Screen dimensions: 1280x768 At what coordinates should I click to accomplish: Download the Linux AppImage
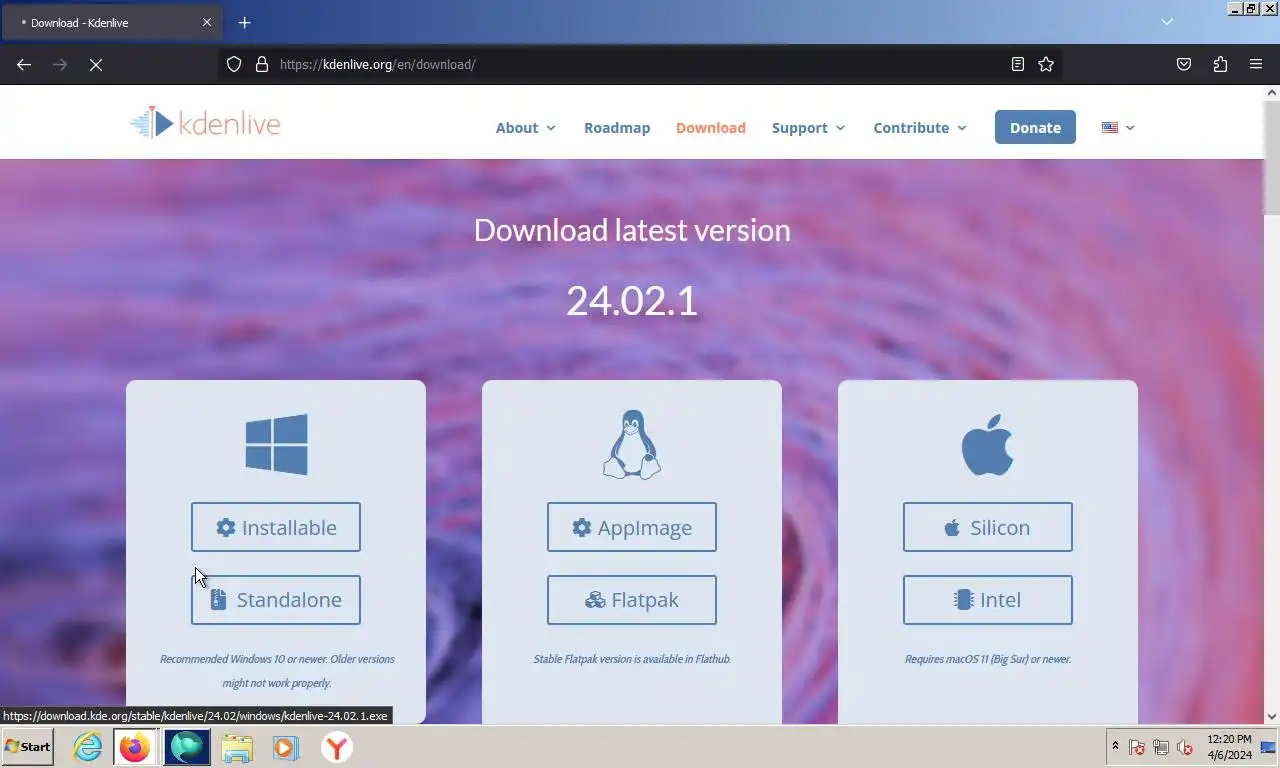pos(632,527)
